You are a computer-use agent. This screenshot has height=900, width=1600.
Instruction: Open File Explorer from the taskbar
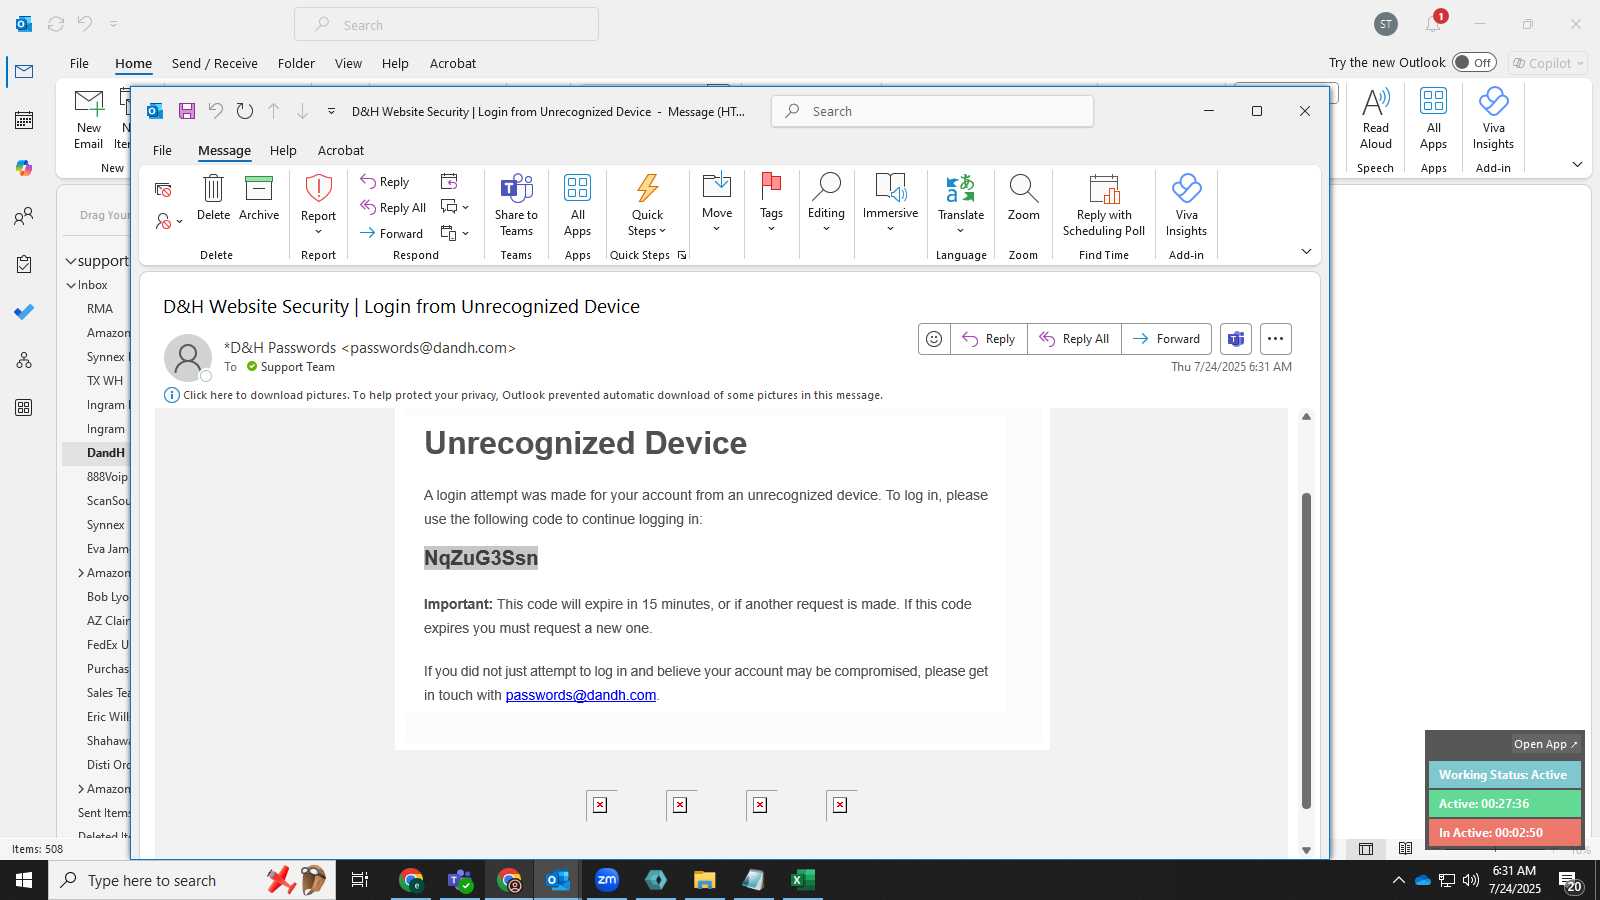705,880
